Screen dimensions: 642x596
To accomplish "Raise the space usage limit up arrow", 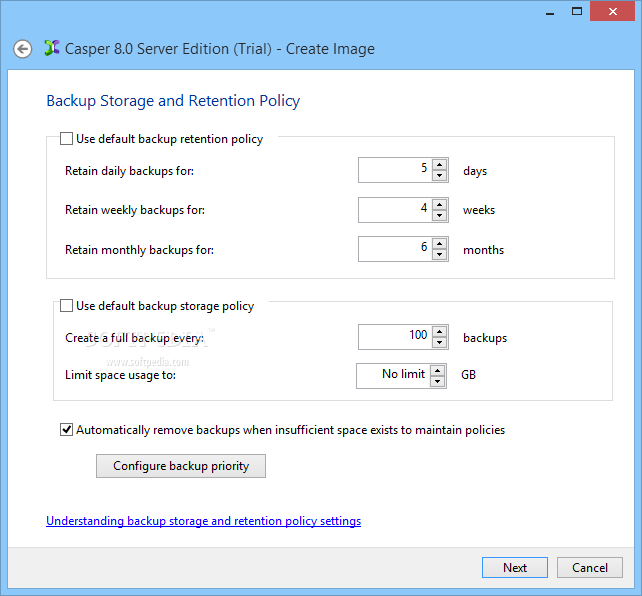I will (438, 371).
